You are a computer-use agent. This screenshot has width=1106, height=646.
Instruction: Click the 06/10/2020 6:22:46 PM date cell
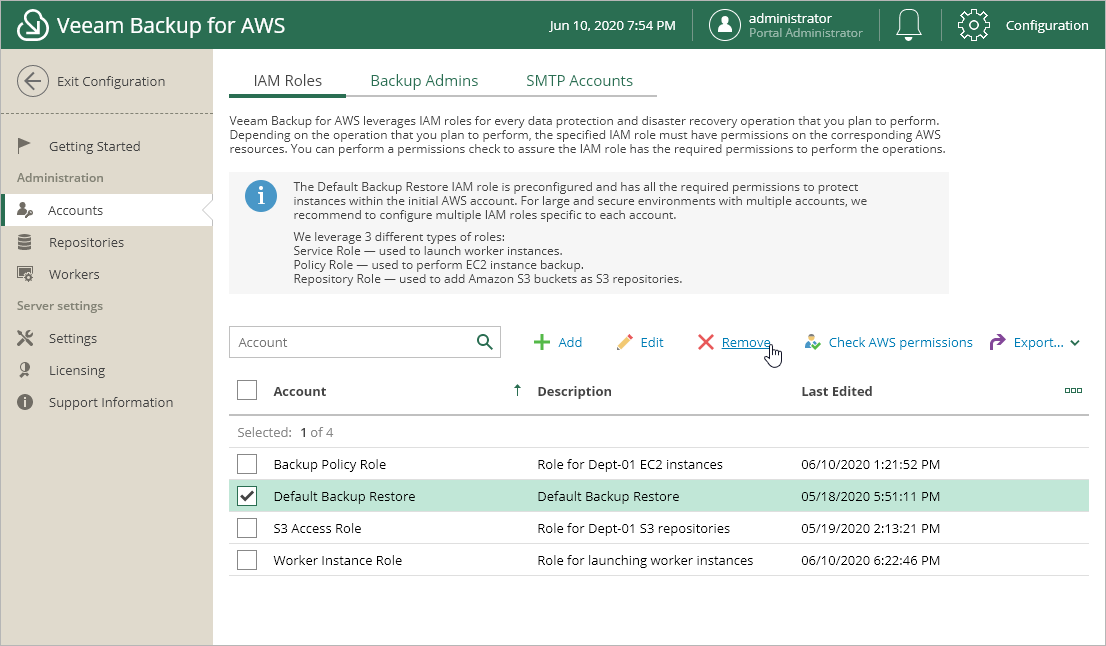click(870, 560)
